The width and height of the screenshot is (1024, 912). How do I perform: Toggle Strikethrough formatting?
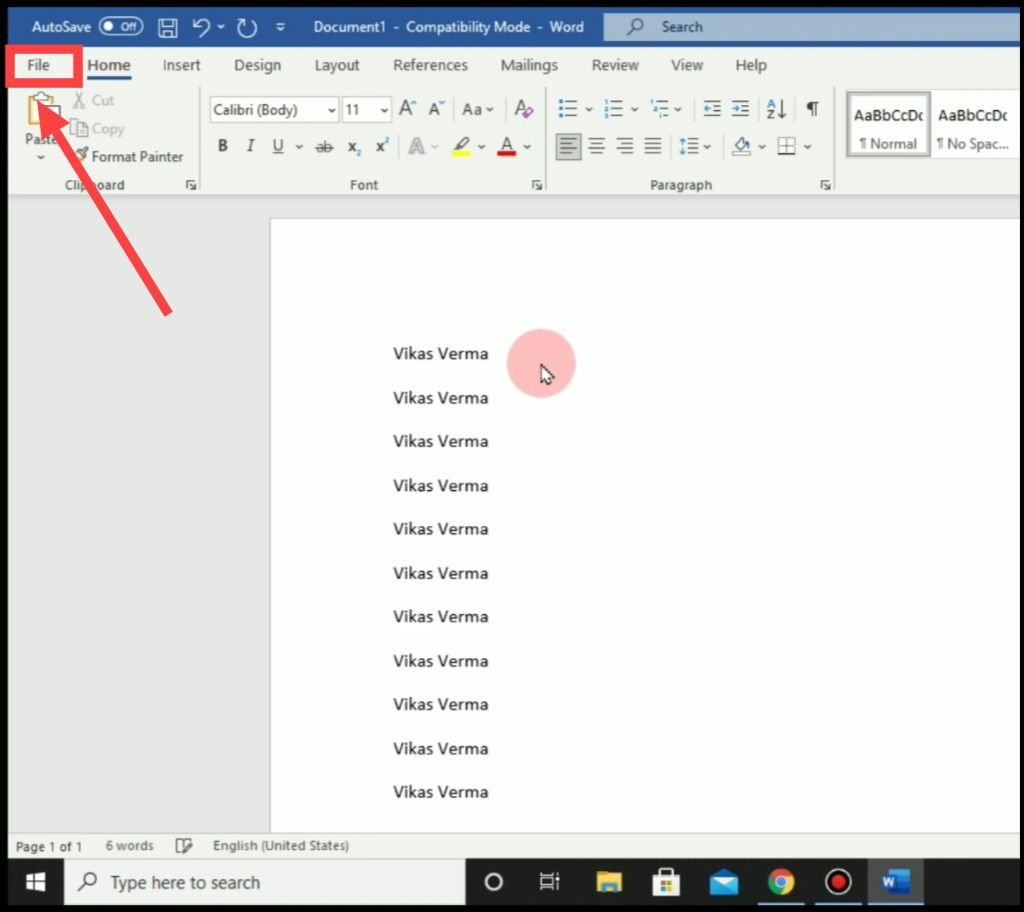[324, 146]
